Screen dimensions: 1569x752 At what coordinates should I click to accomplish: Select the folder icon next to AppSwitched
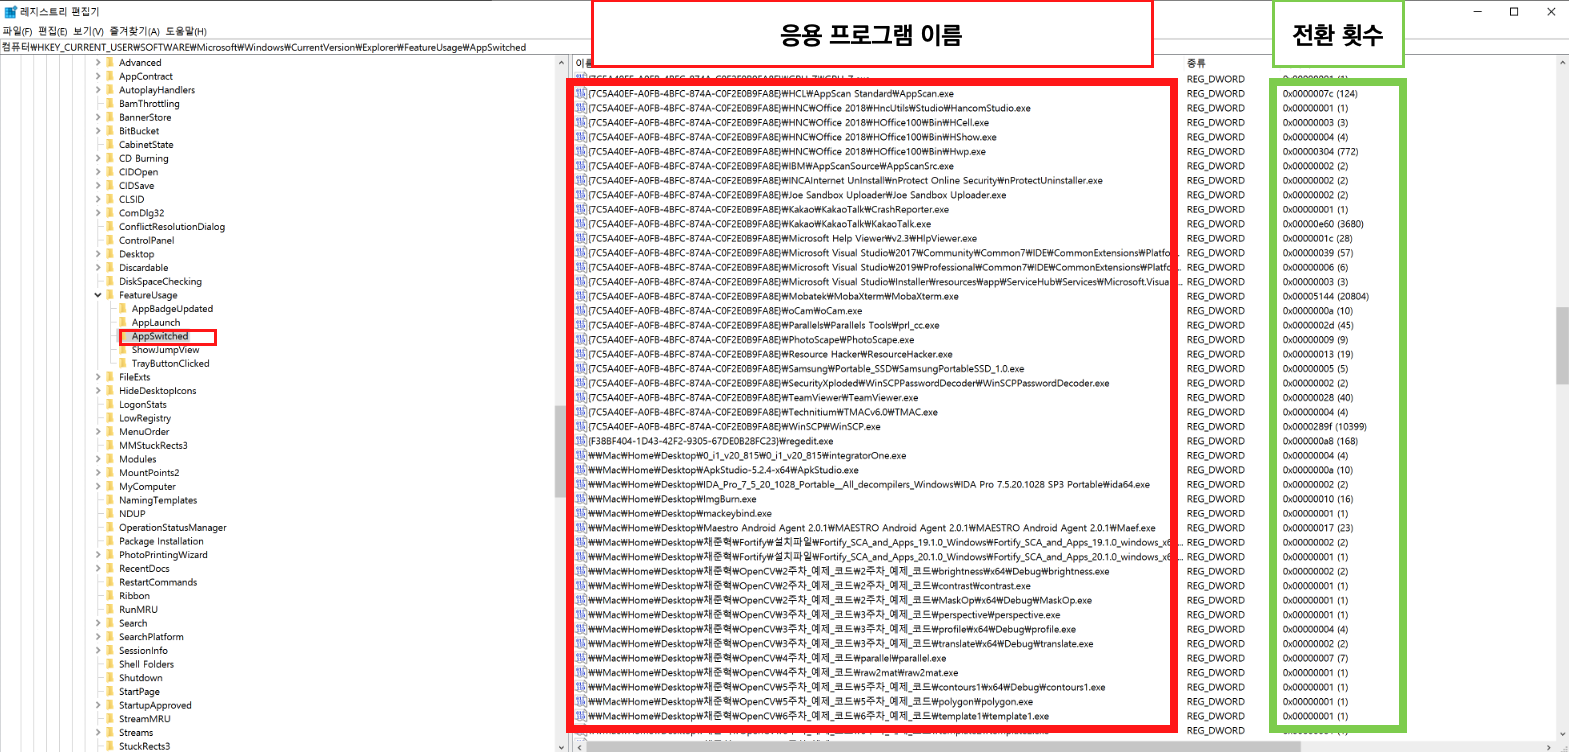click(124, 337)
